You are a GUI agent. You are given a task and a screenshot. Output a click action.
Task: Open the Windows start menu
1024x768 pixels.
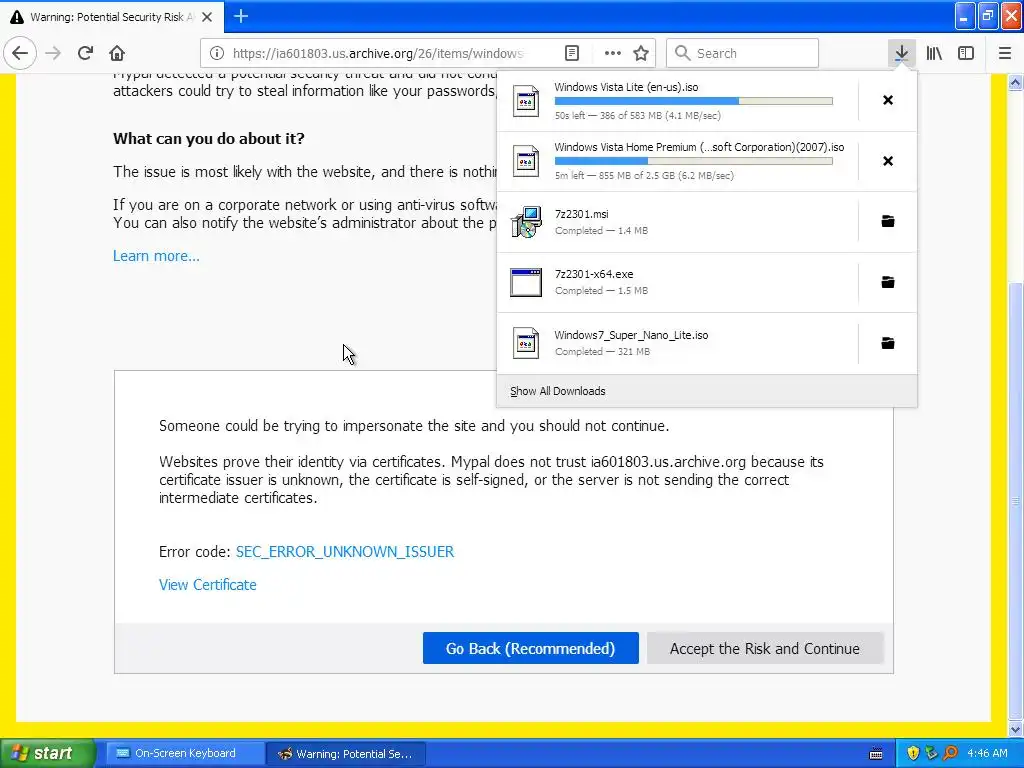(x=48, y=753)
